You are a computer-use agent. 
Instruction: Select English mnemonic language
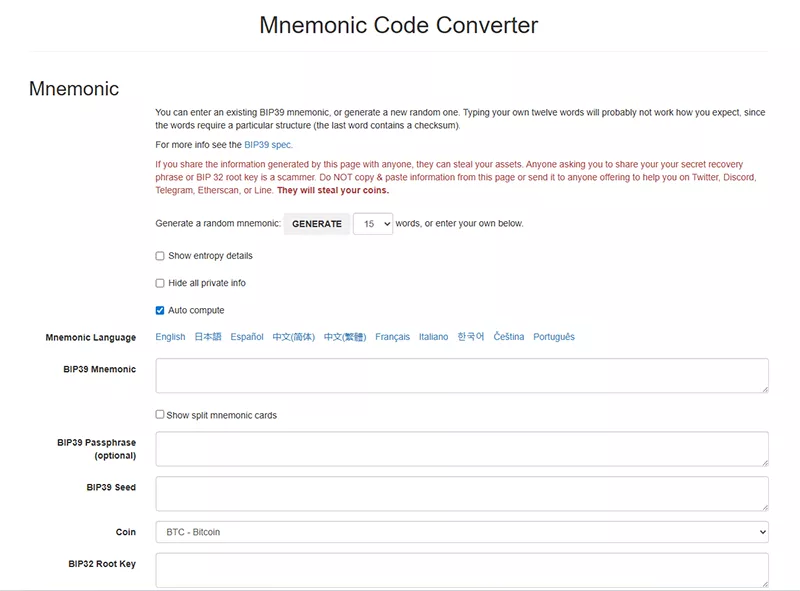(170, 337)
